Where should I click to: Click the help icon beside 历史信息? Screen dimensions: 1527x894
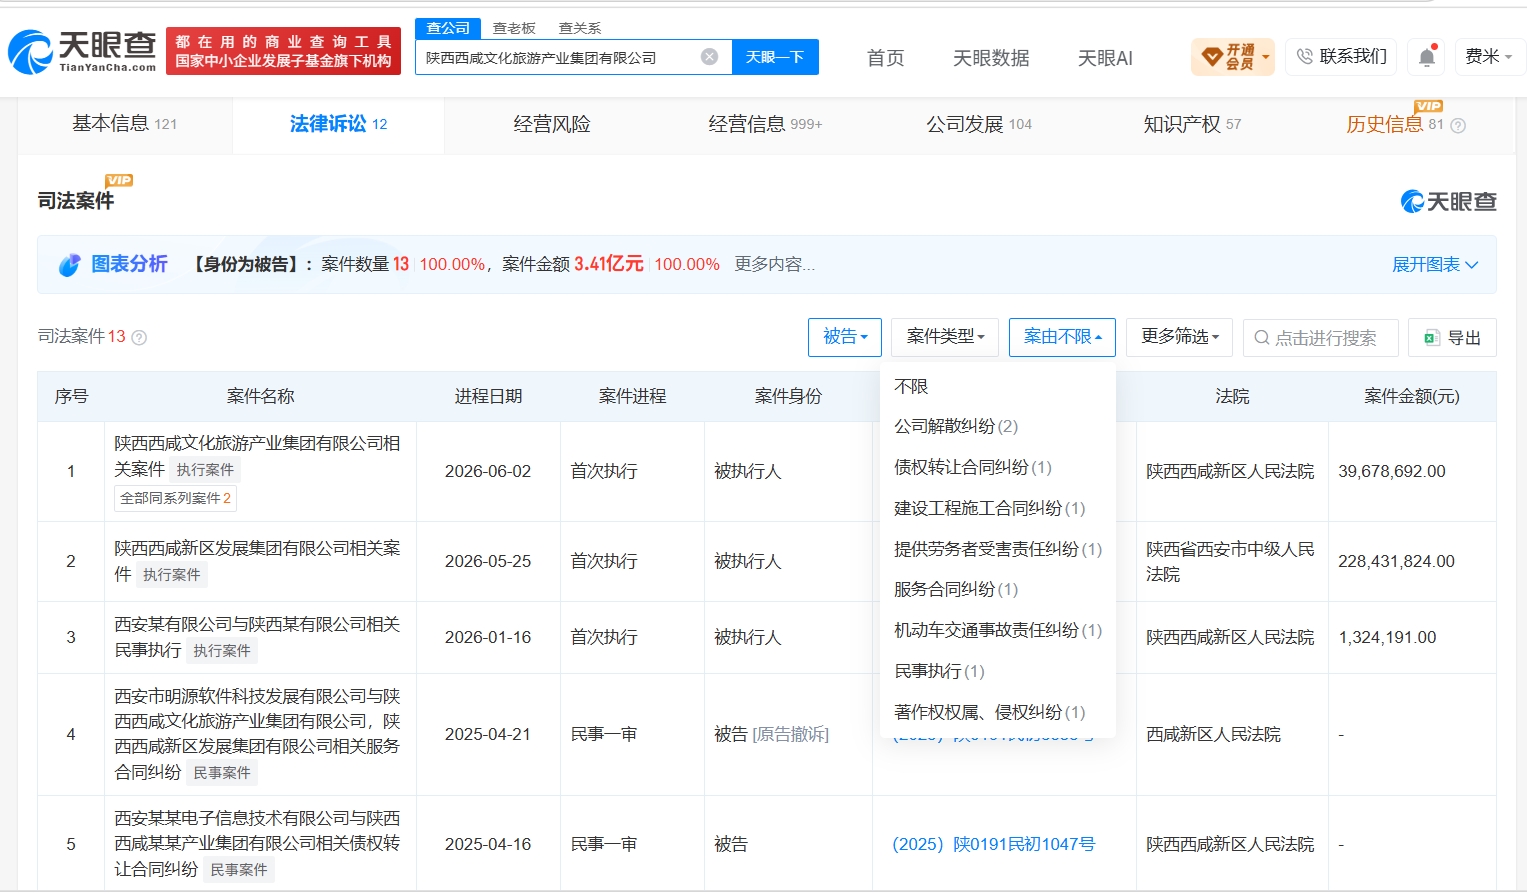coord(1458,125)
